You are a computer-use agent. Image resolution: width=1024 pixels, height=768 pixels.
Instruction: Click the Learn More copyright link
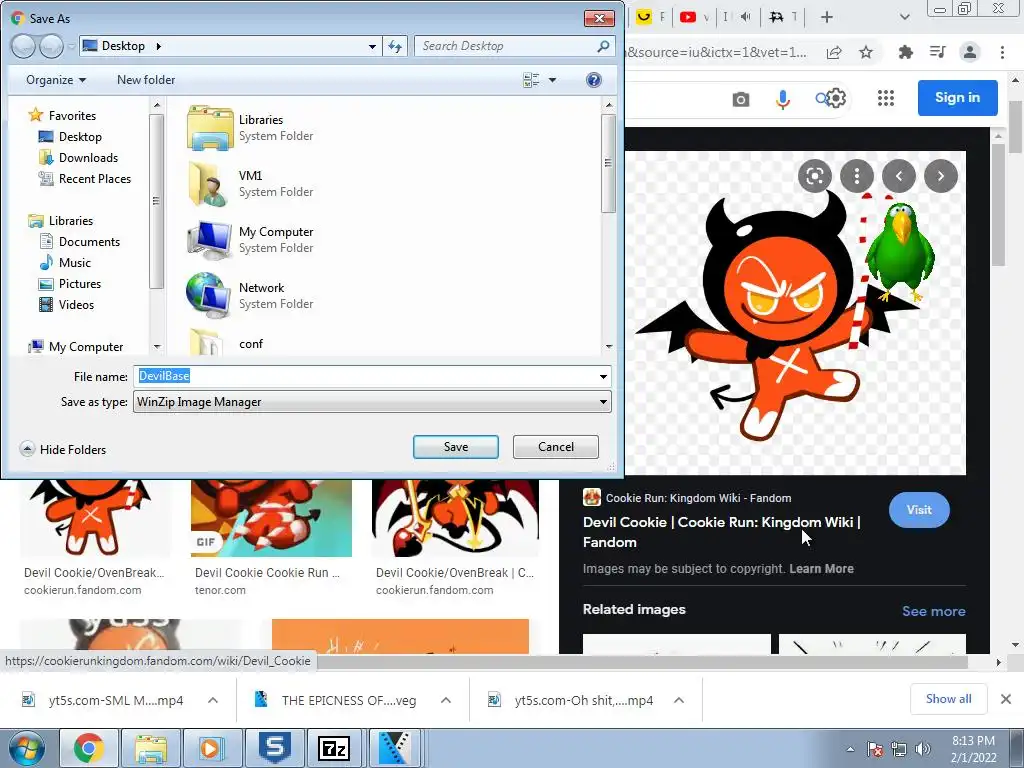[821, 568]
